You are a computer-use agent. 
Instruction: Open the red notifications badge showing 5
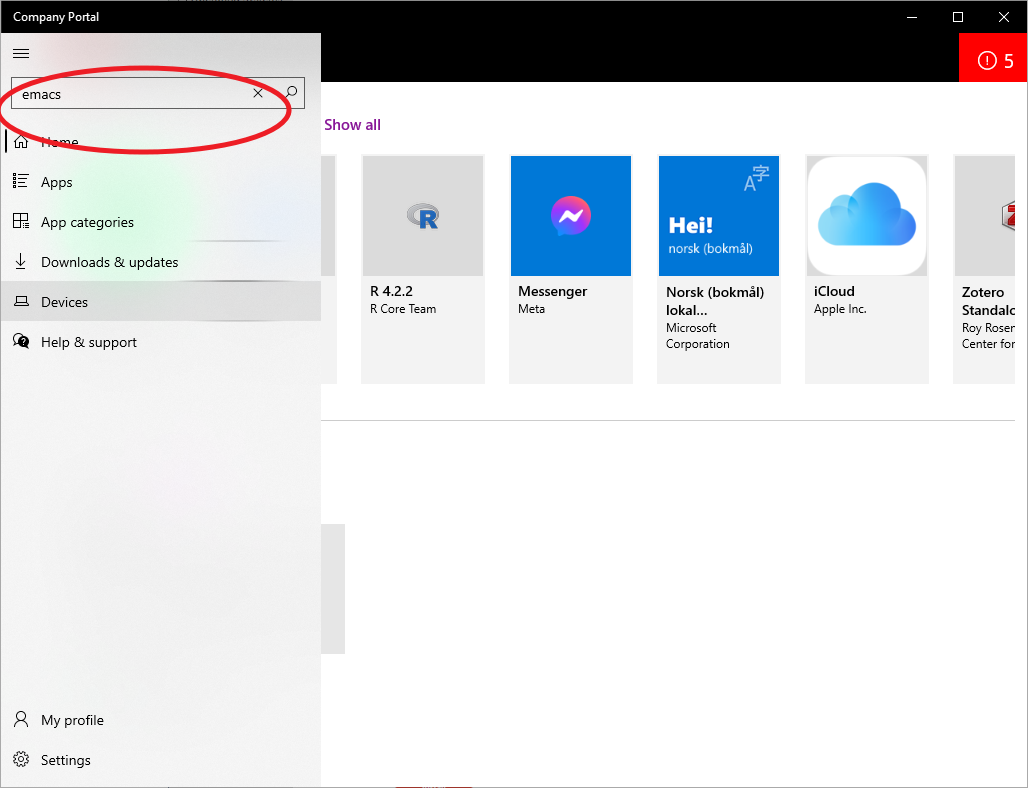[993, 58]
